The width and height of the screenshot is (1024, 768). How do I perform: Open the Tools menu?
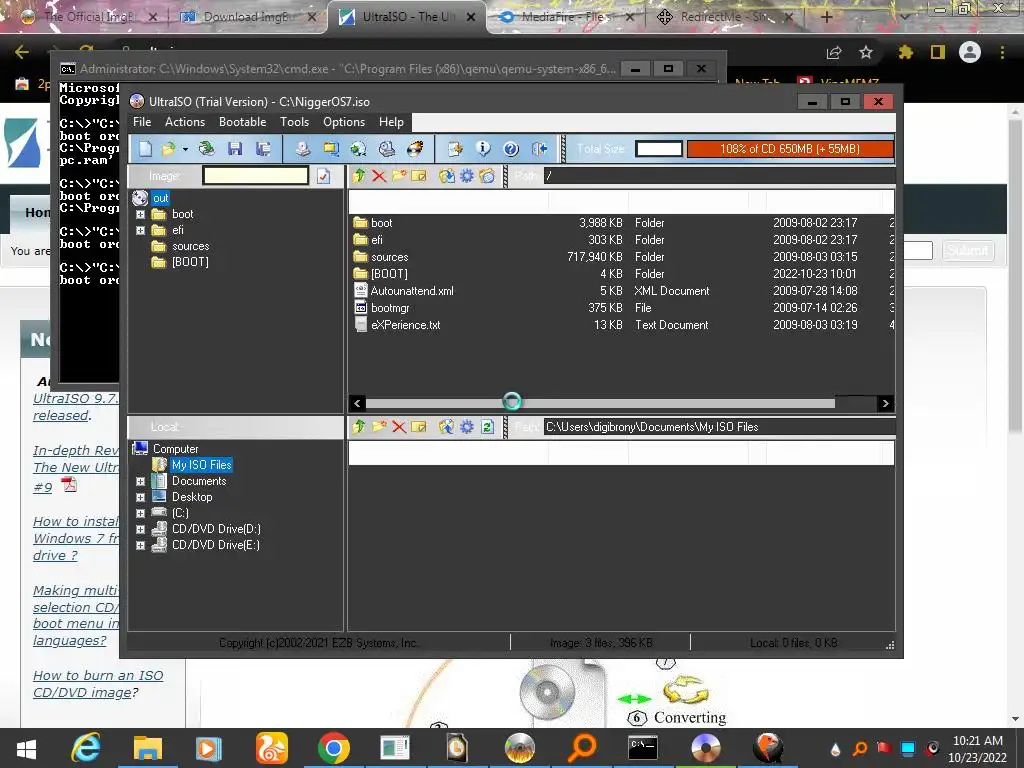(x=295, y=122)
